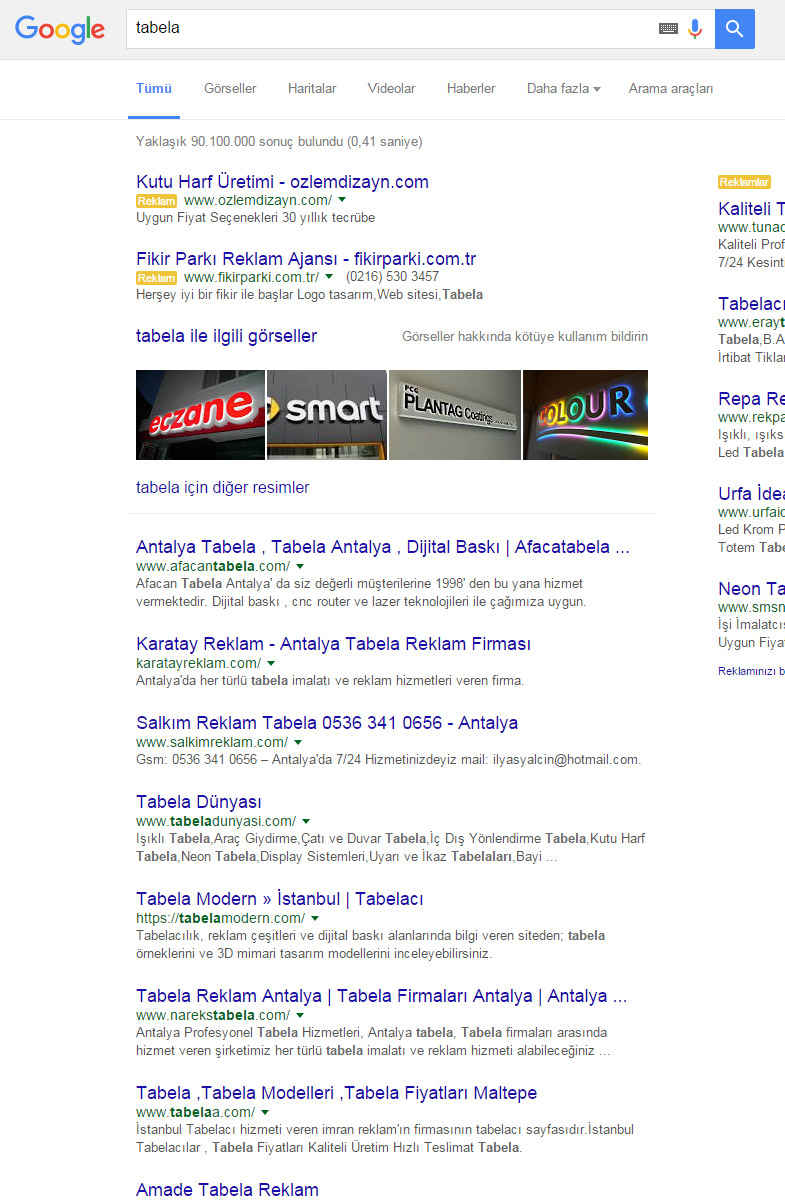The width and height of the screenshot is (785, 1200).
Task: Open the 'COLOUR' neon sign thumbnail
Action: point(585,415)
